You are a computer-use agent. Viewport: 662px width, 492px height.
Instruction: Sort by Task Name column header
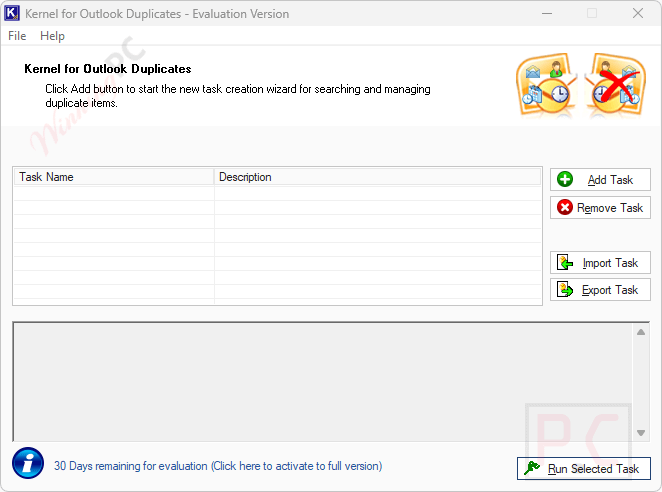click(114, 177)
